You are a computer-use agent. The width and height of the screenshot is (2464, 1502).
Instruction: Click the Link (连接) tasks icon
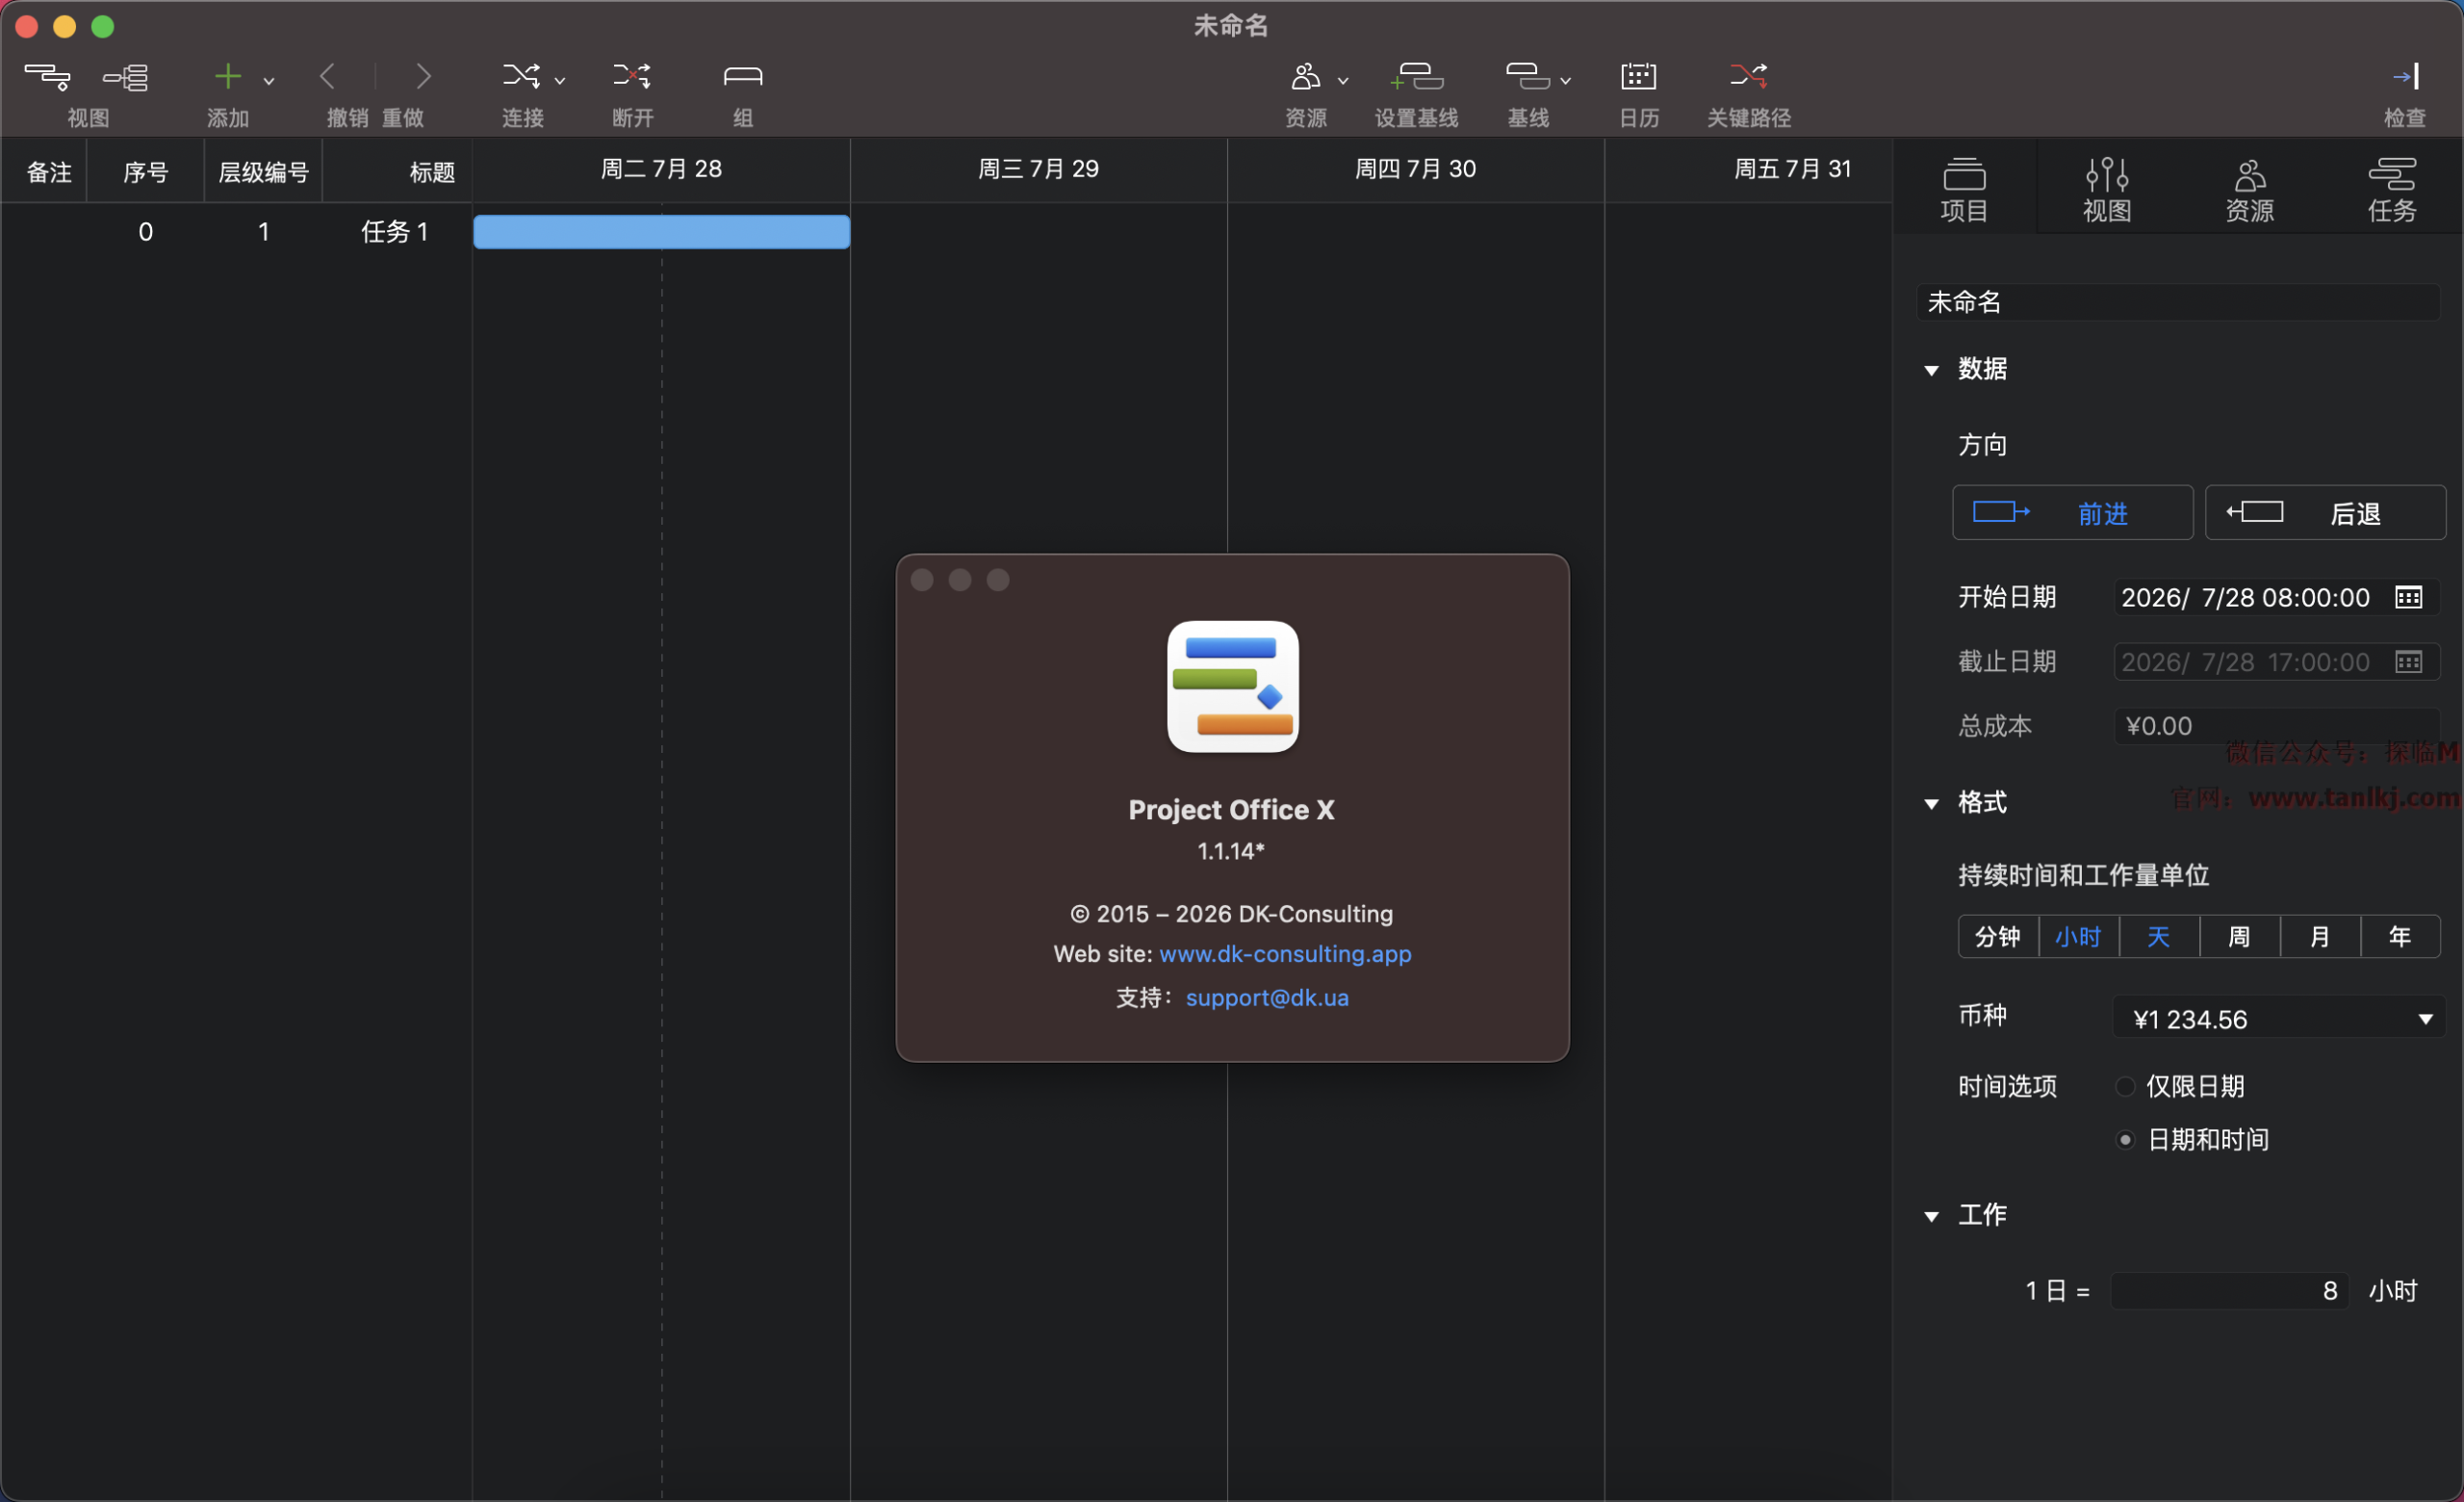[521, 76]
